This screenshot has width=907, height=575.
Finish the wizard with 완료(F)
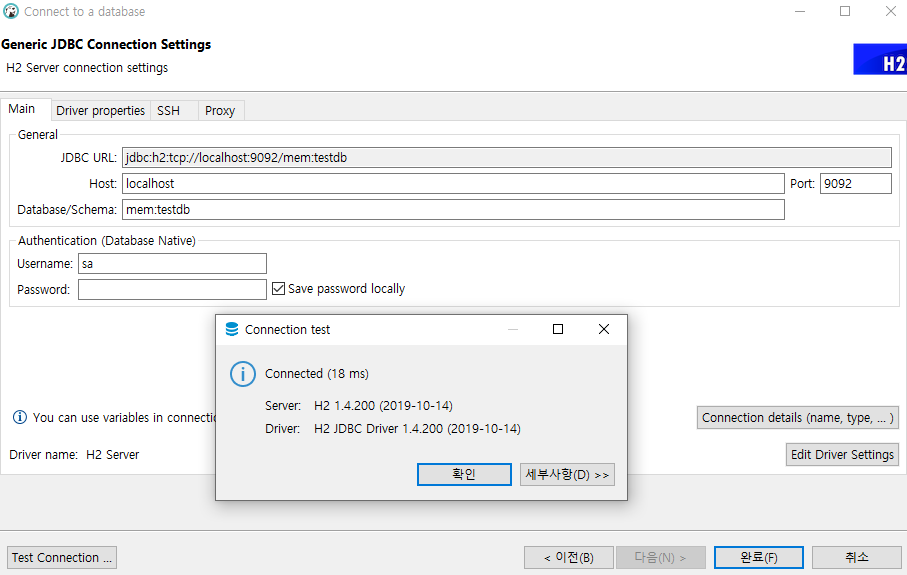758,558
